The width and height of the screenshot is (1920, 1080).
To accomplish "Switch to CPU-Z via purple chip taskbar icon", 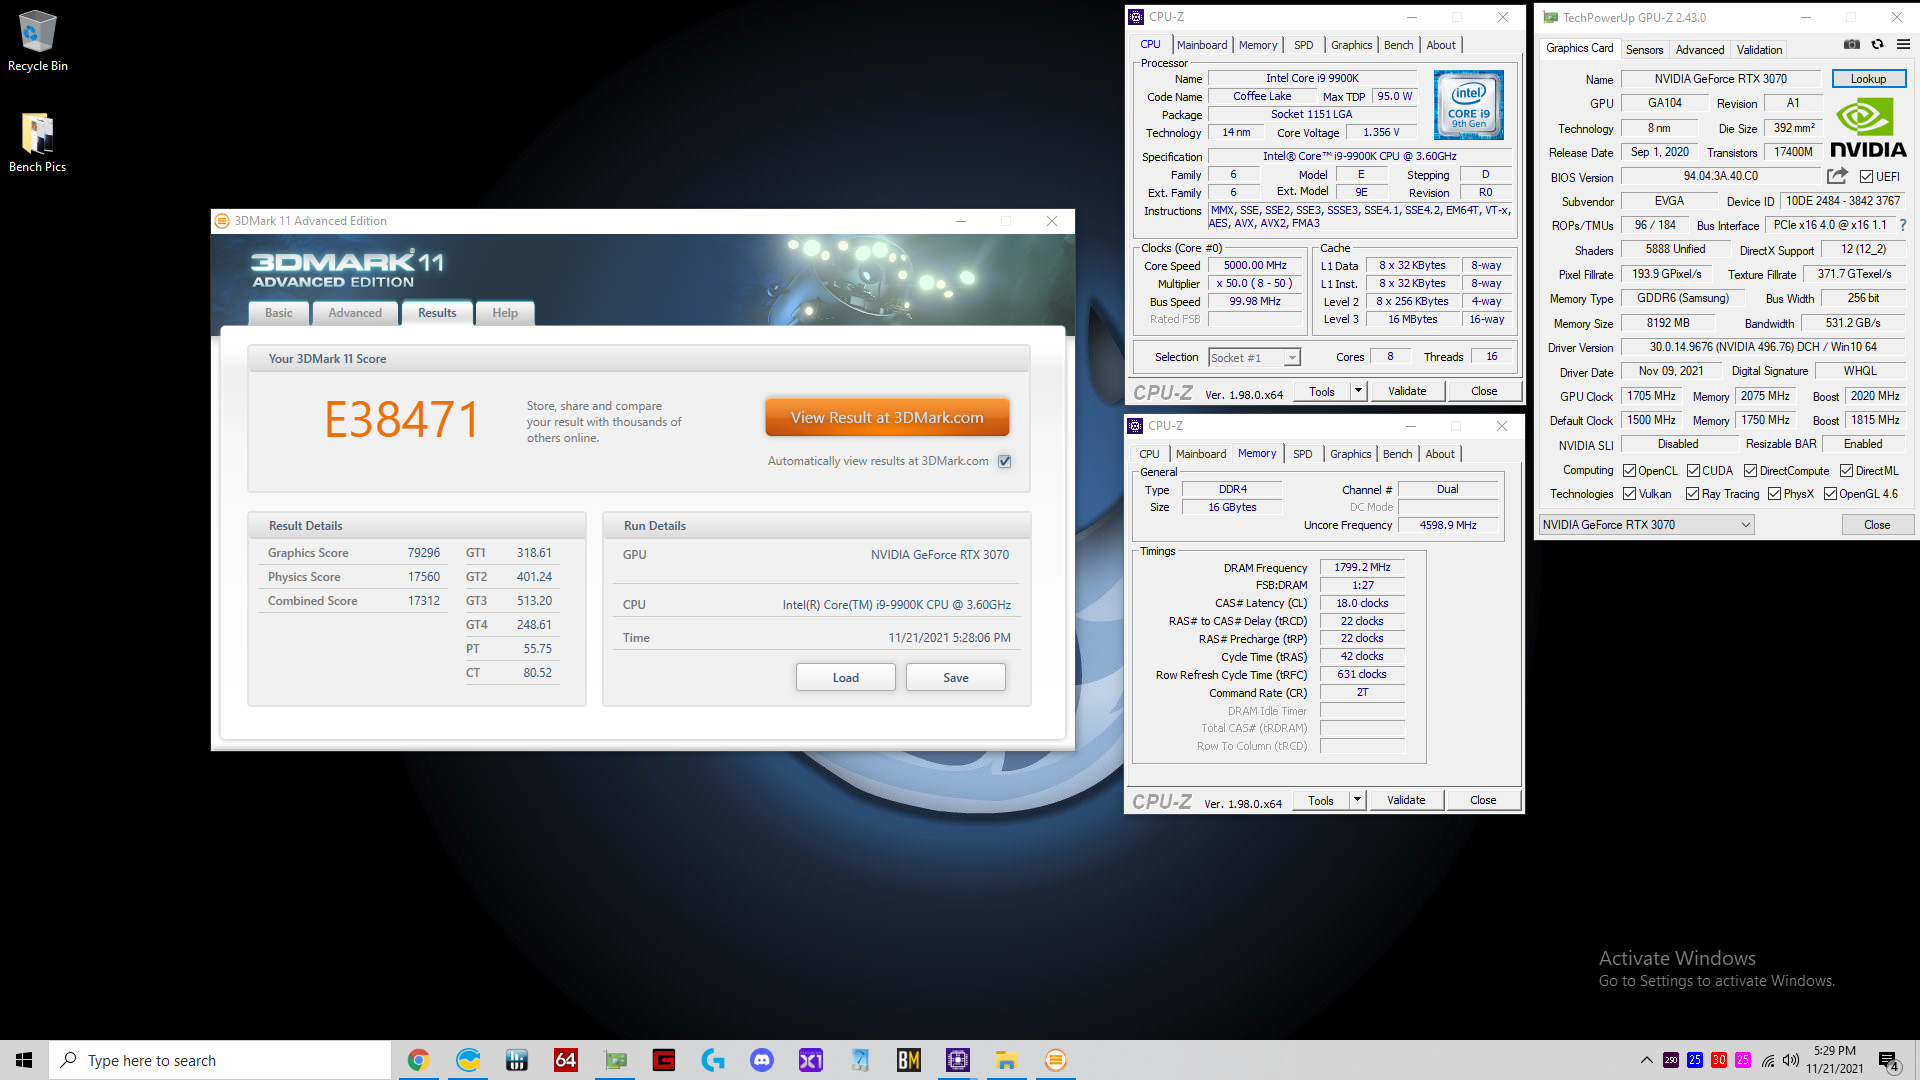I will 957,1060.
